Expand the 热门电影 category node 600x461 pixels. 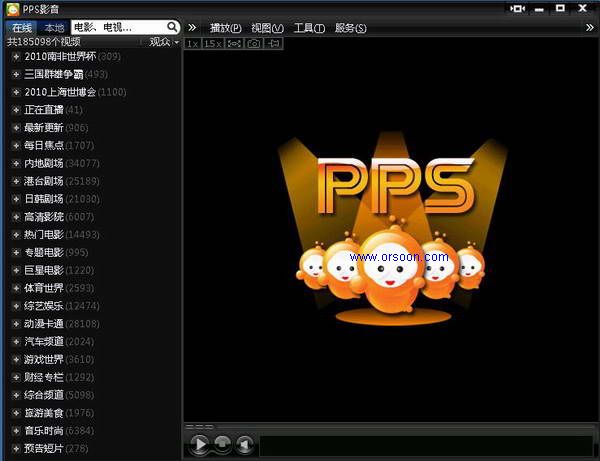pyautogui.click(x=16, y=234)
